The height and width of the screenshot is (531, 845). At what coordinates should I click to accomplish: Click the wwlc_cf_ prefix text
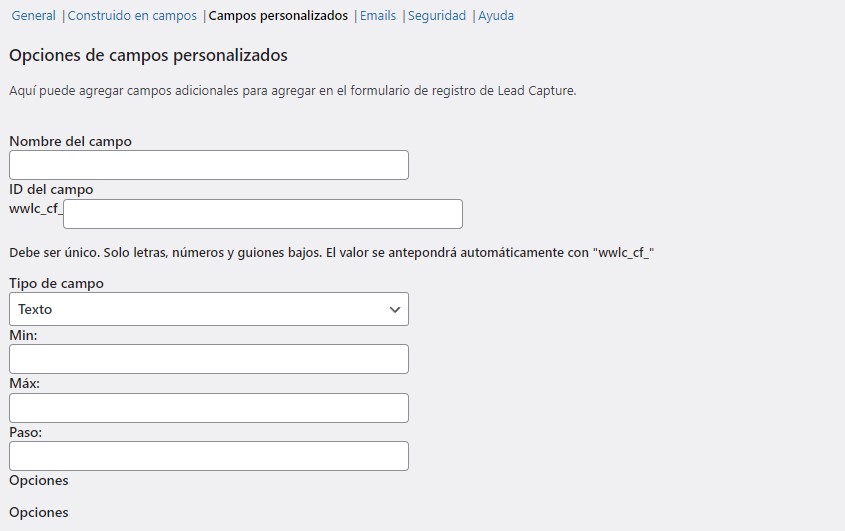tap(35, 209)
